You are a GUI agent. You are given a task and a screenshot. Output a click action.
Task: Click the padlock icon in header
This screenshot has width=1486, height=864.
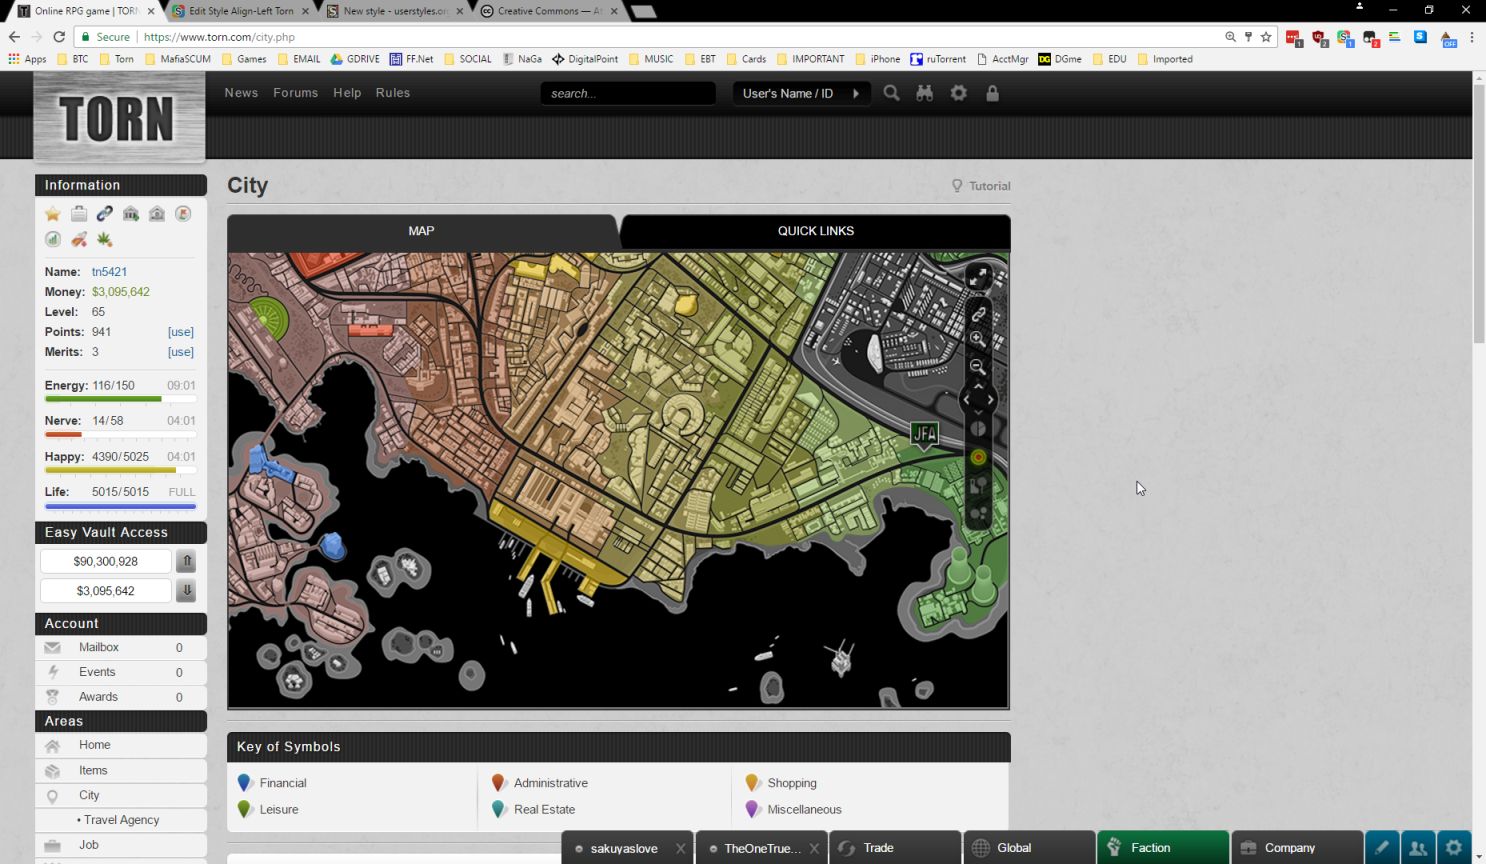coord(992,93)
